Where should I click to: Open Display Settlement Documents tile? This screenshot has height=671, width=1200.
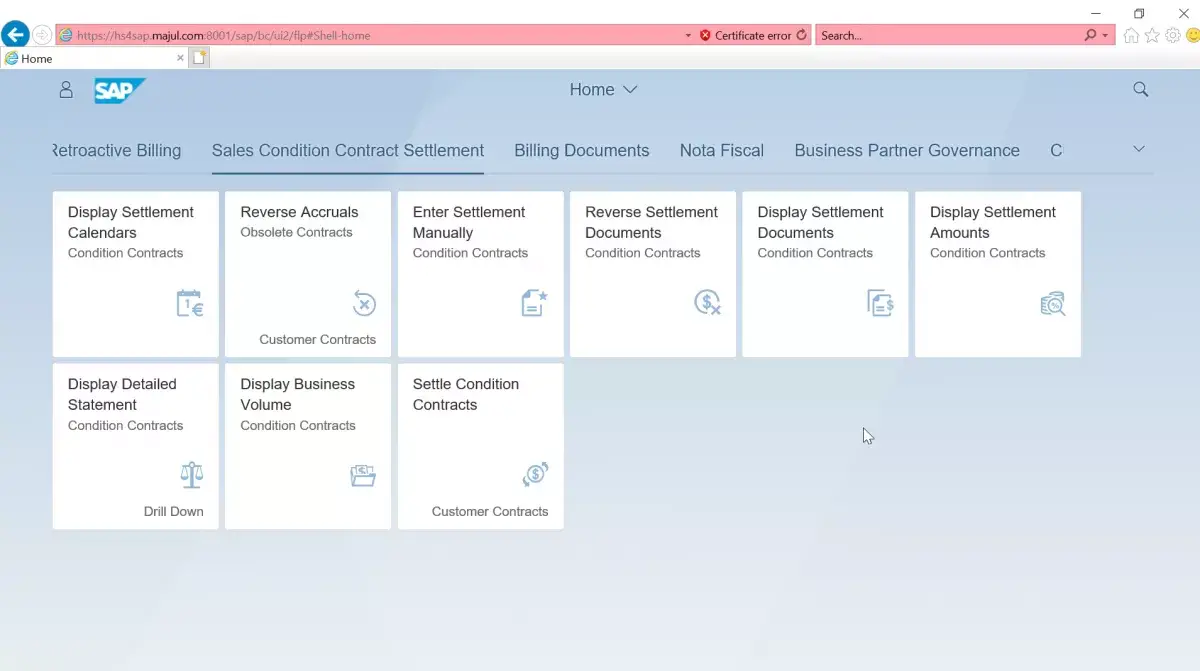tap(825, 274)
